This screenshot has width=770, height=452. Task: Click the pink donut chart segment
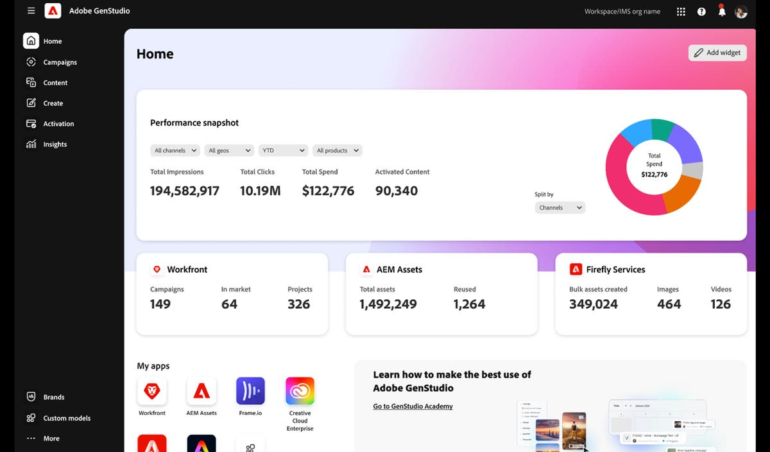click(622, 179)
